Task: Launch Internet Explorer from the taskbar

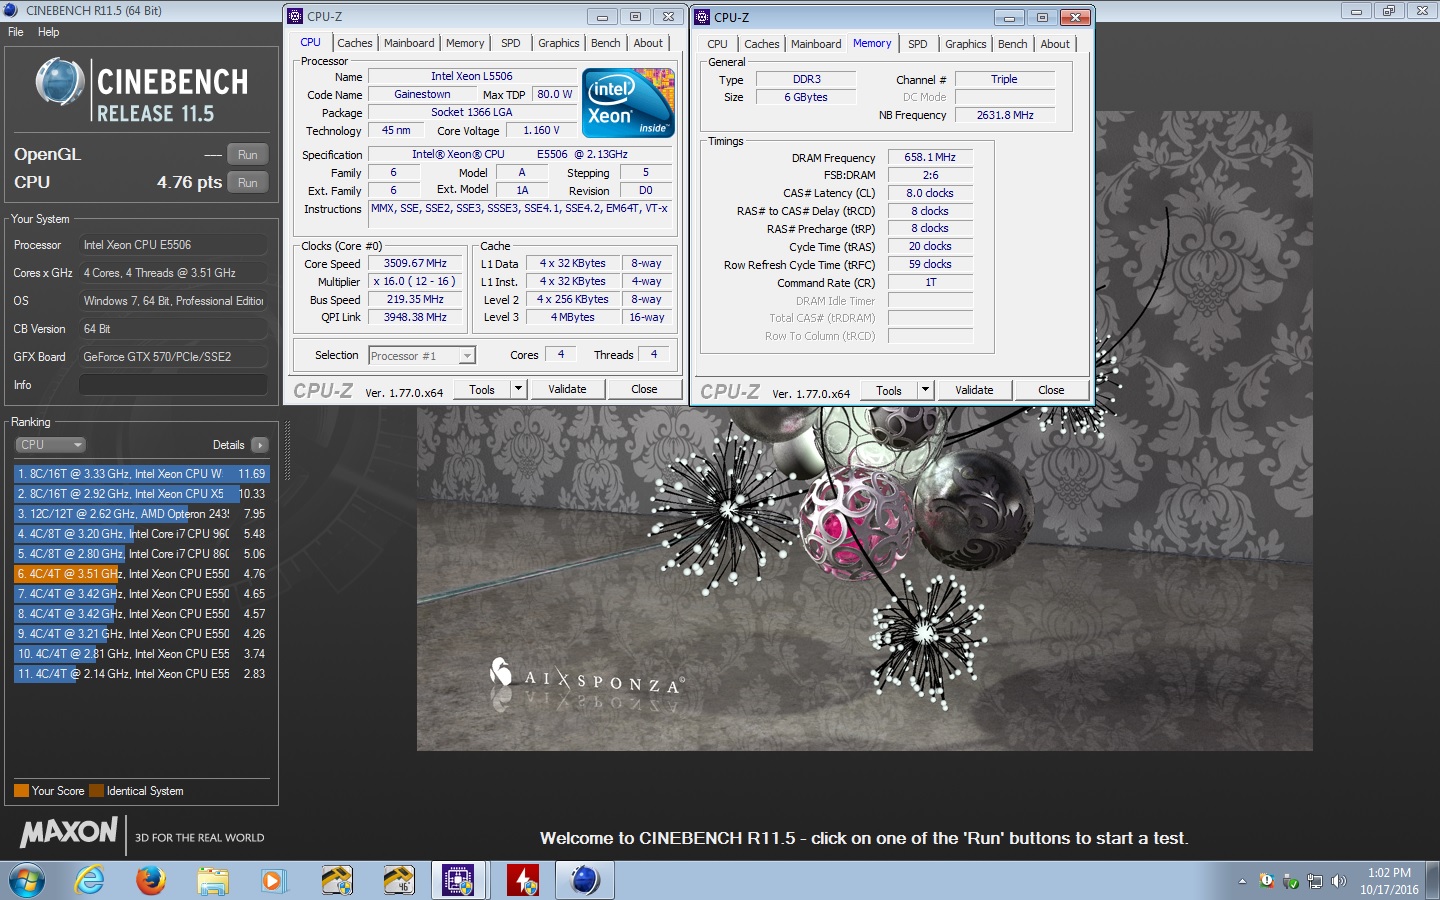Action: [90, 880]
